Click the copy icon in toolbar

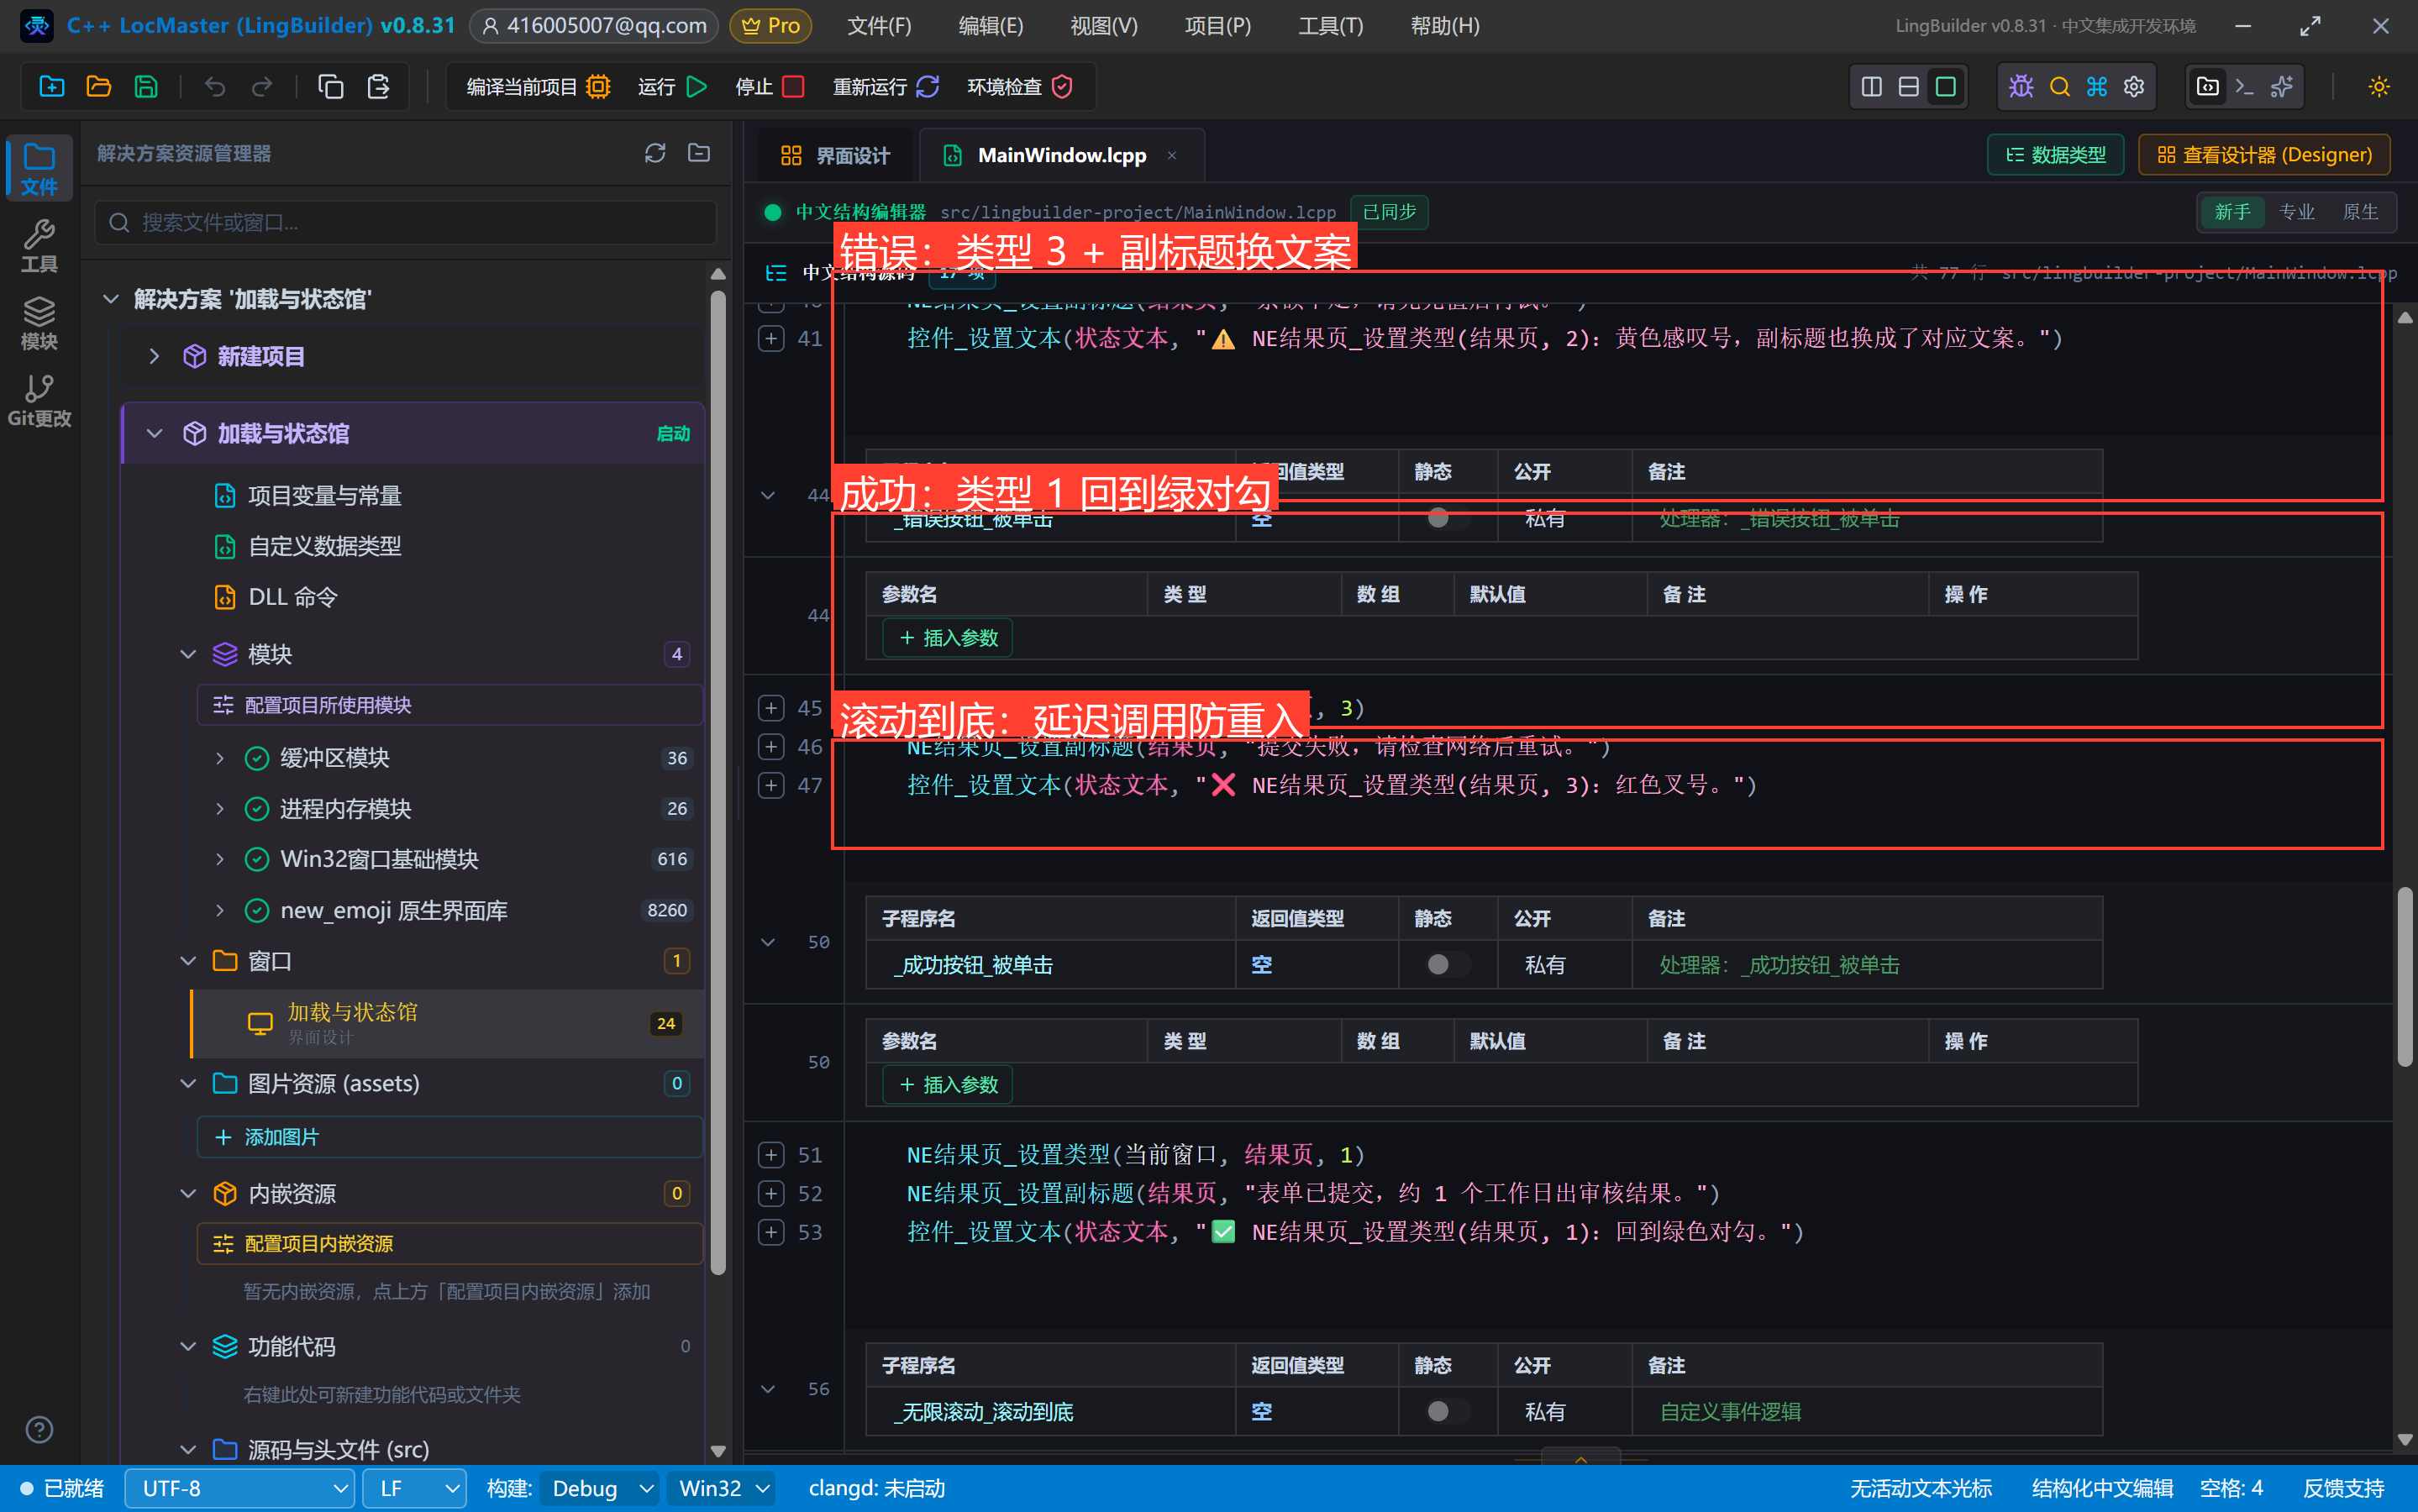pyautogui.click(x=330, y=87)
